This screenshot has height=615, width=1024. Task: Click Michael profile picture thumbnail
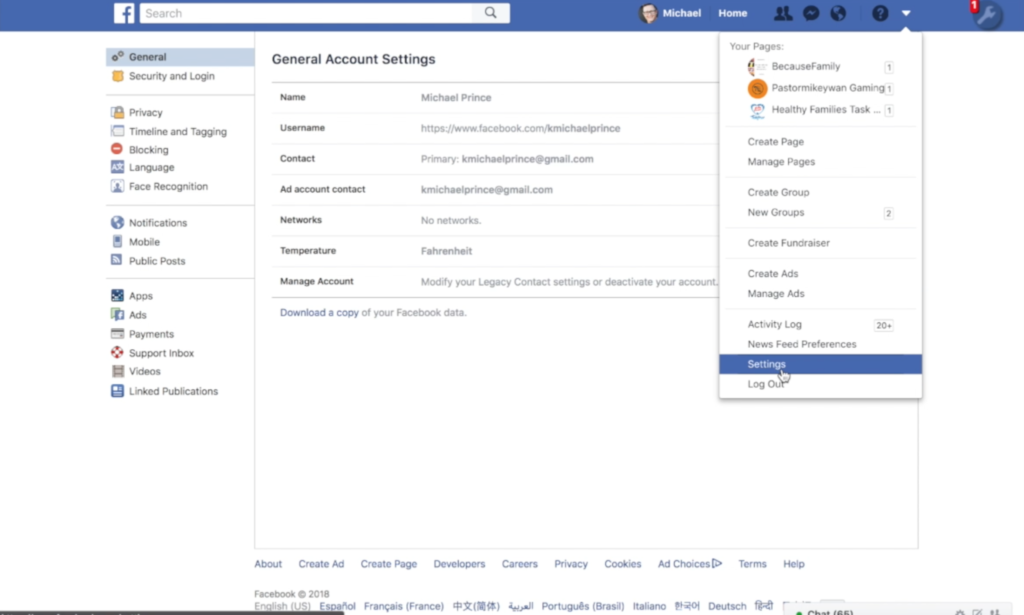649,13
